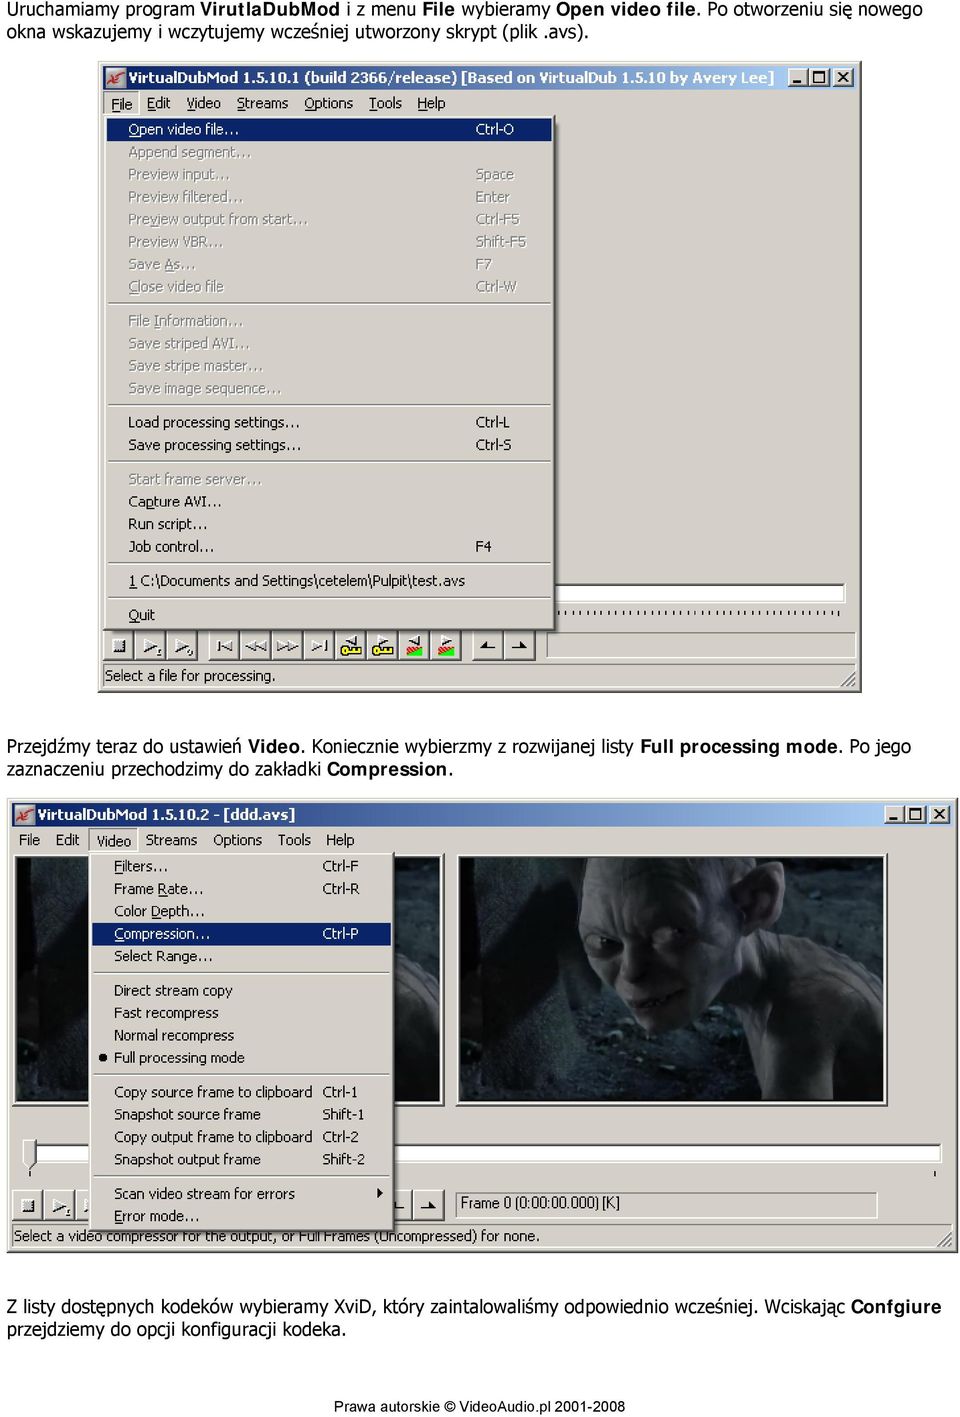The image size is (960, 1417).
Task: Select Fast recompress mode
Action: [x=166, y=1012]
